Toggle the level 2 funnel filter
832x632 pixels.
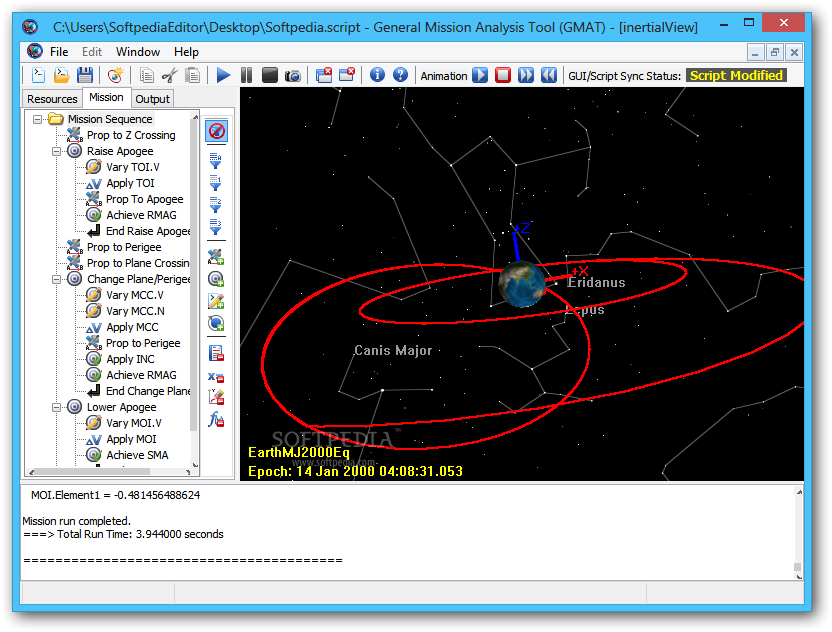pyautogui.click(x=215, y=205)
